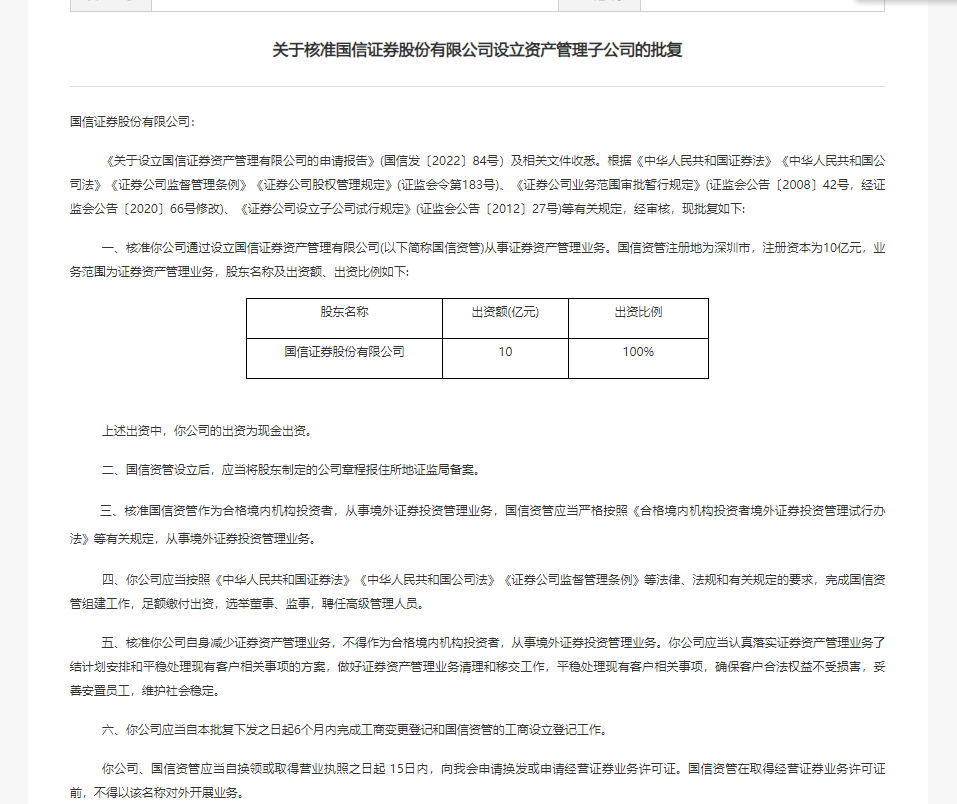Click paragraph 二 about 公司章程报住所地证监局备案

(292, 470)
